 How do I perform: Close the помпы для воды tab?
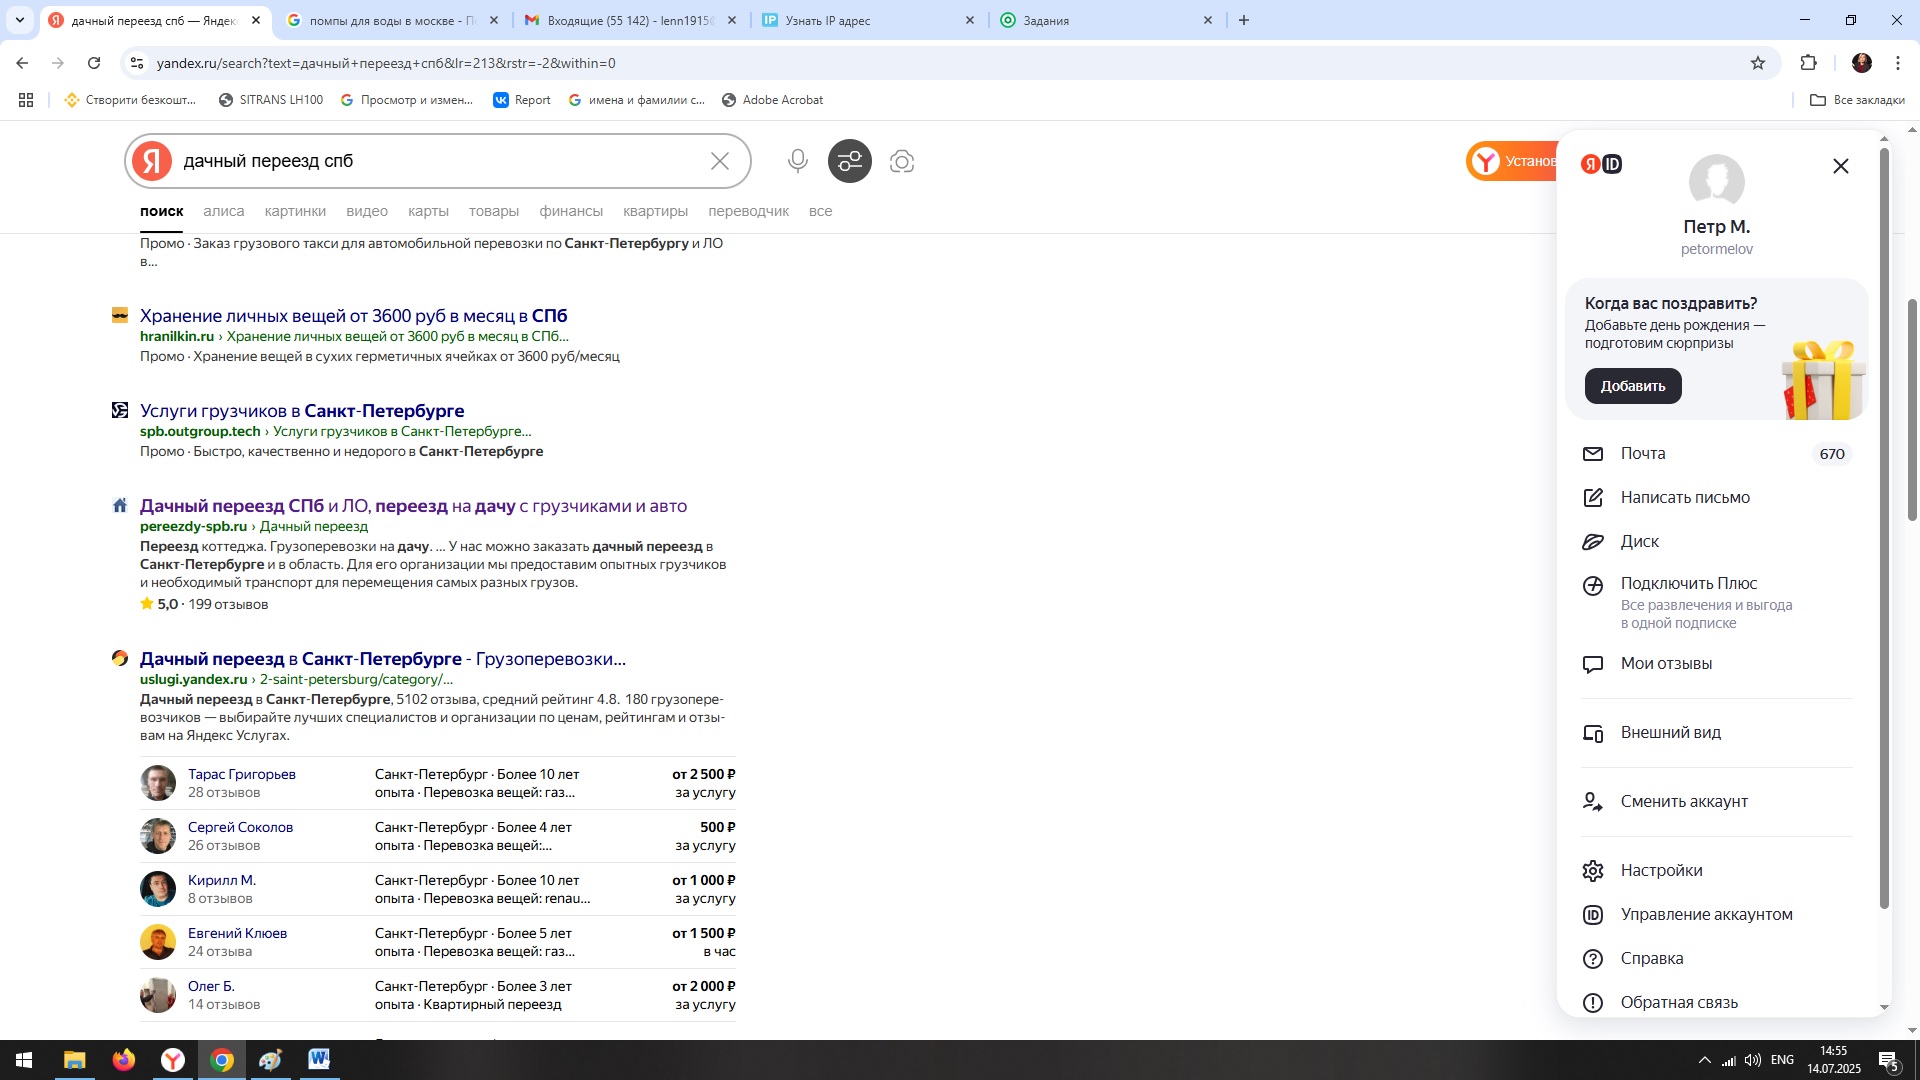click(x=493, y=20)
